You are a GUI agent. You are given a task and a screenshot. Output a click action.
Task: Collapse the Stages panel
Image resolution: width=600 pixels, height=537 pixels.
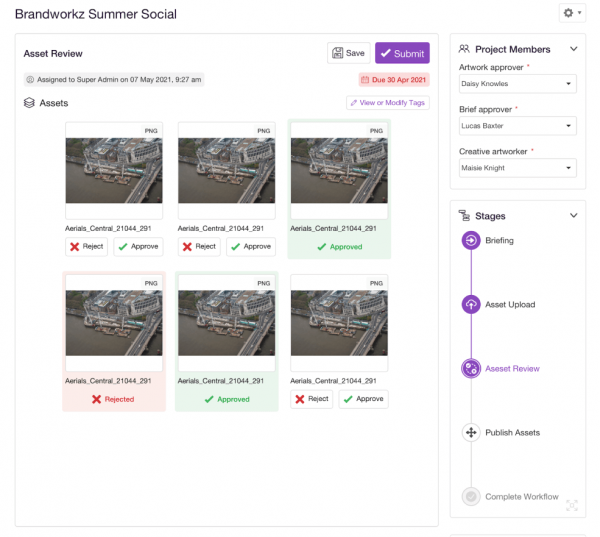coord(573,215)
